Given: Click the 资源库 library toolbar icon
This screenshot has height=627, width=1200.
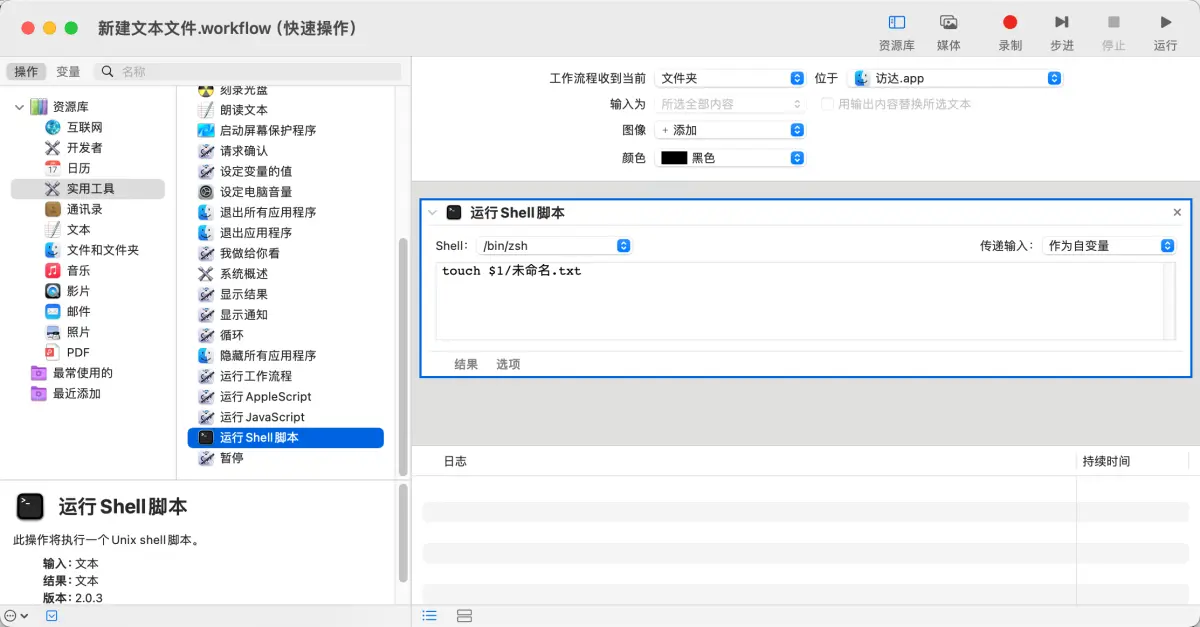Looking at the screenshot, I should point(897,23).
